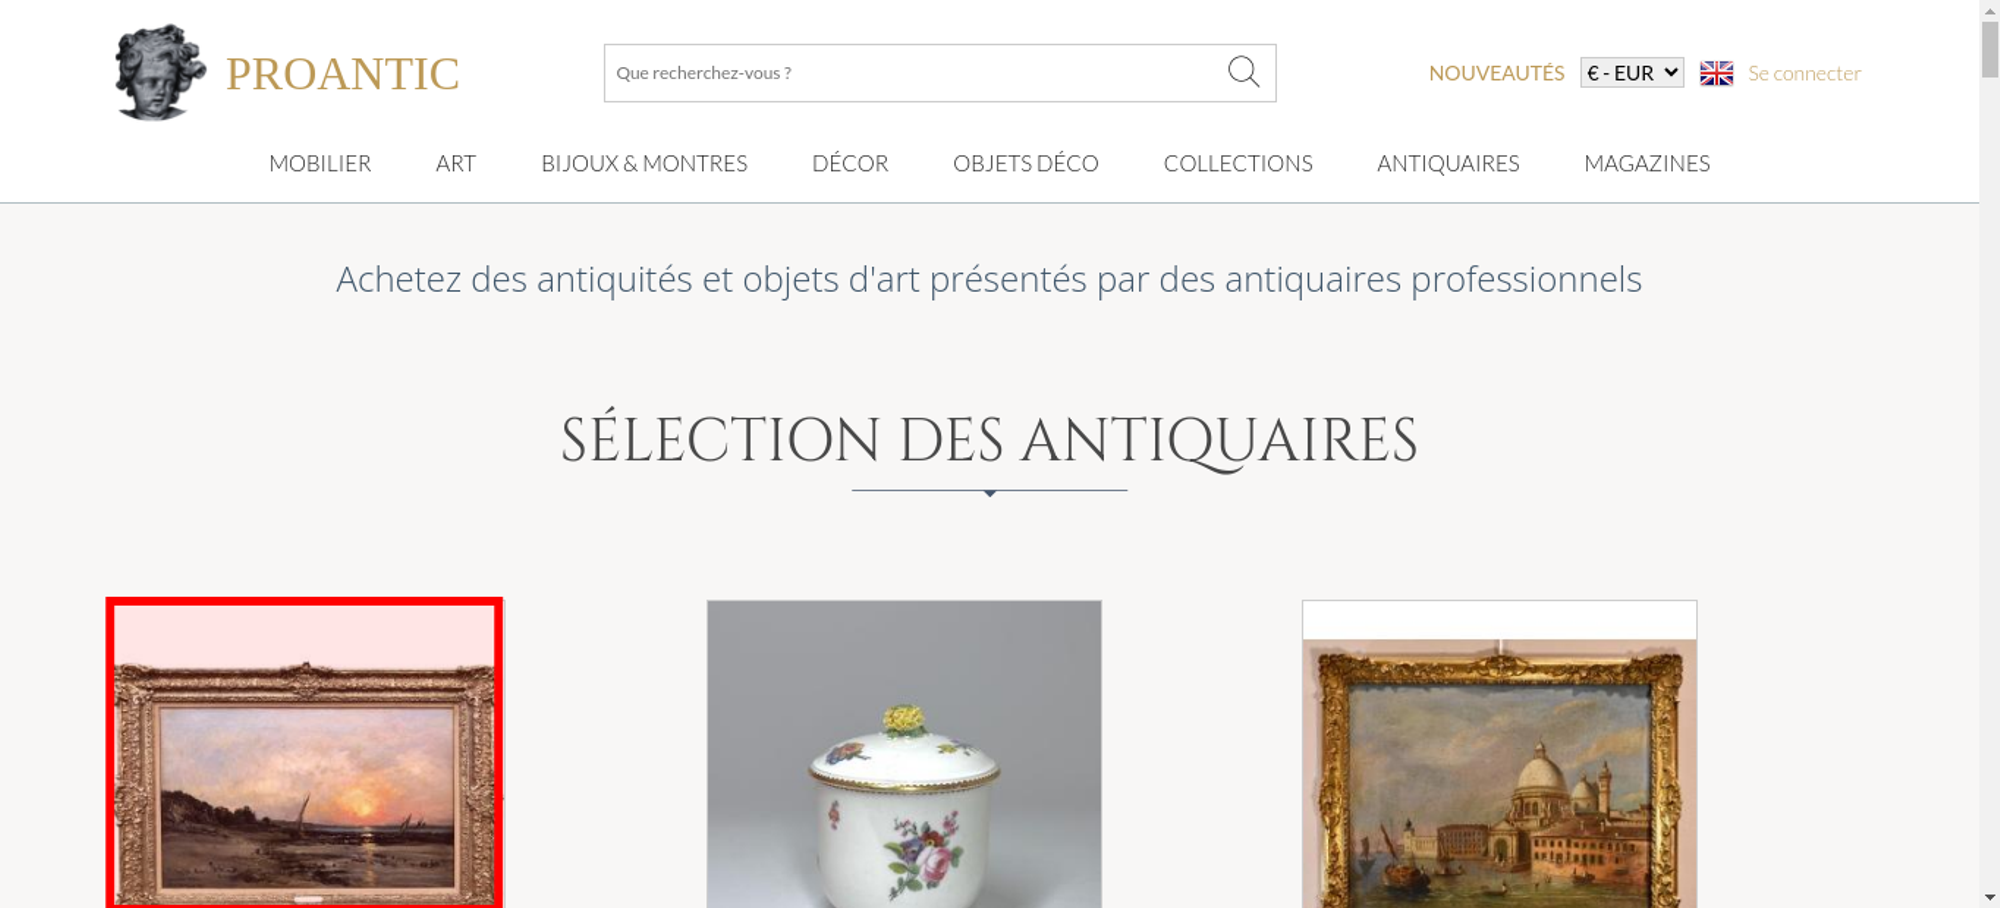2000x908 pixels.
Task: Open the Objets Déco menu
Action: tap(1026, 163)
